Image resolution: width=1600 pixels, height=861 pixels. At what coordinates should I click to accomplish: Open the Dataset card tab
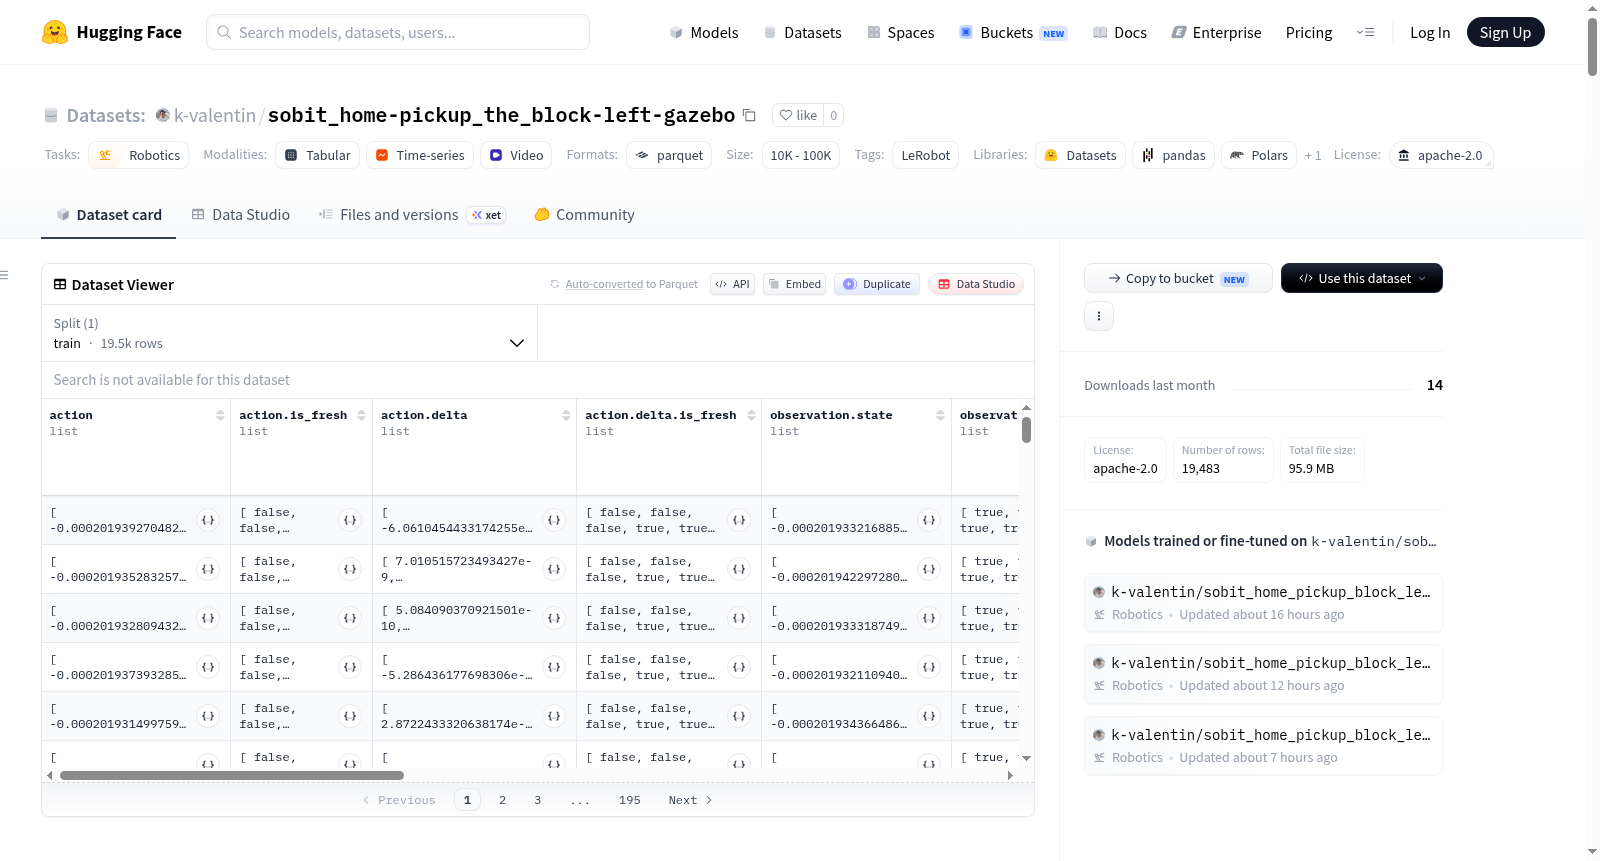click(108, 215)
